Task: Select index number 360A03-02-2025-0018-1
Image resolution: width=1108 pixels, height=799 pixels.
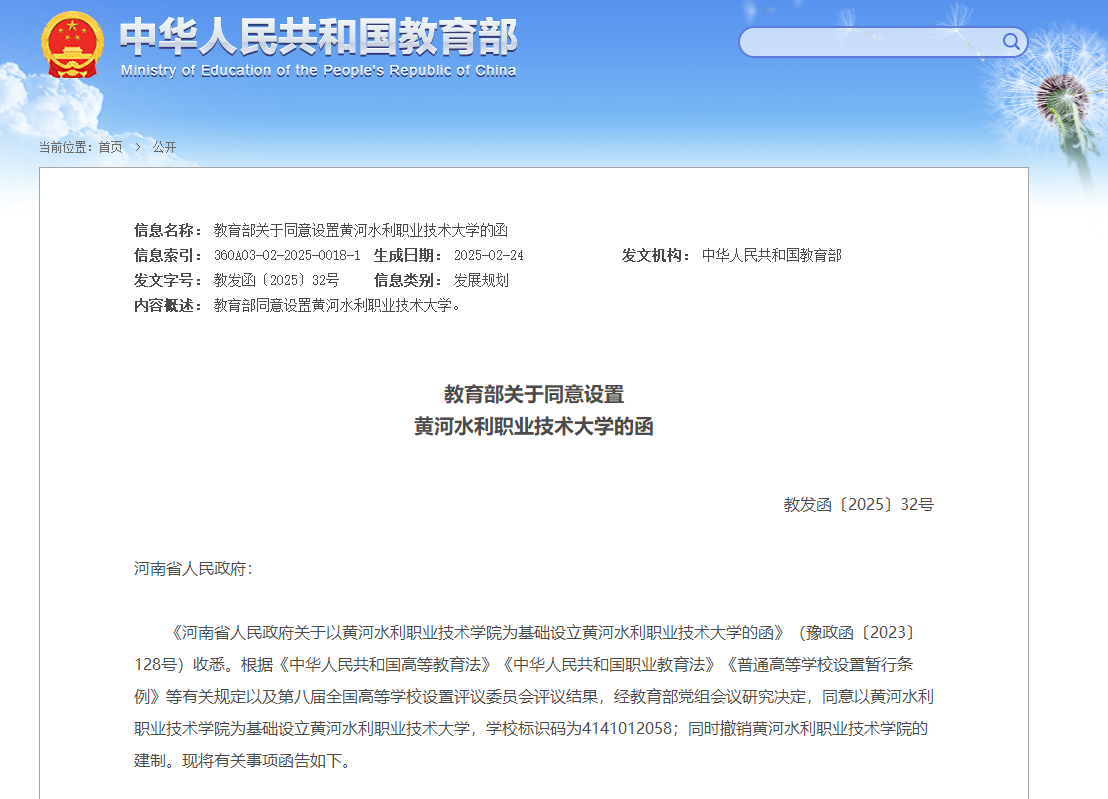Action: (x=287, y=255)
